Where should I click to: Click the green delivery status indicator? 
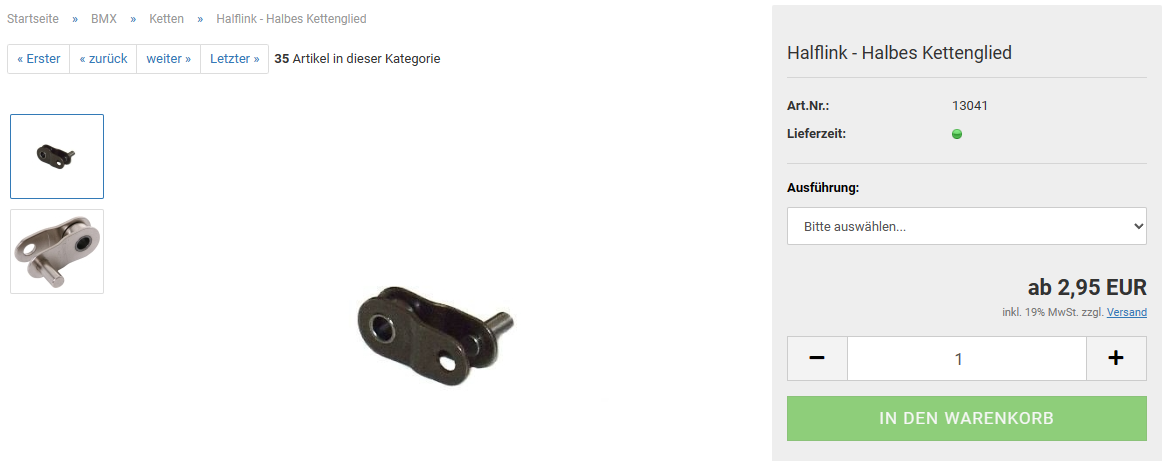(x=957, y=135)
